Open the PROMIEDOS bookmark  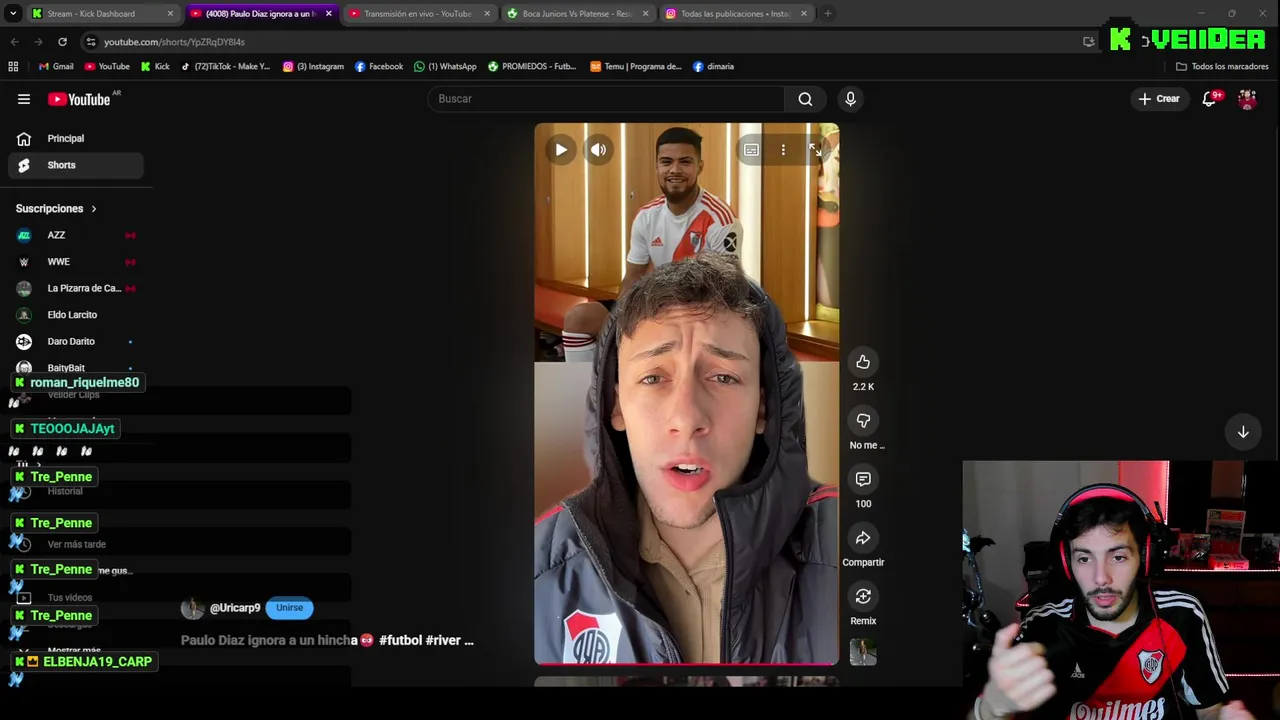pyautogui.click(x=532, y=67)
